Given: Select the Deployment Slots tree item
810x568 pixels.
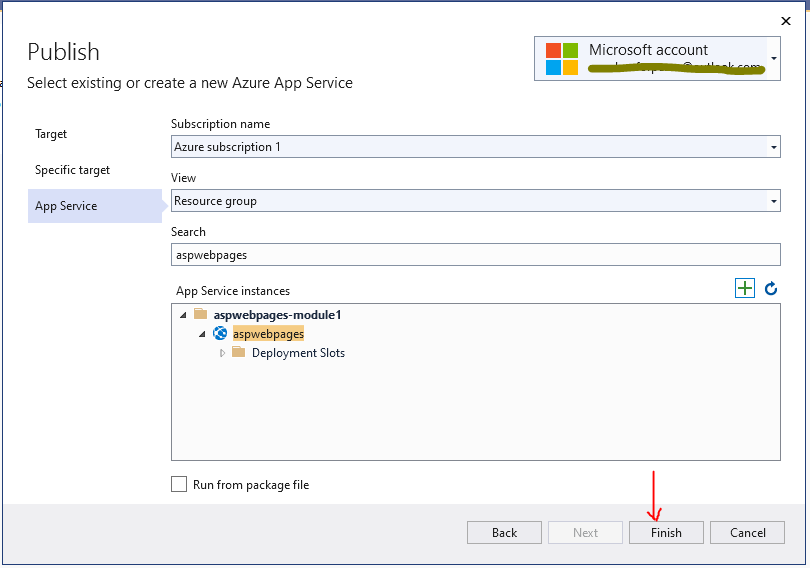Looking at the screenshot, I should click(x=298, y=353).
